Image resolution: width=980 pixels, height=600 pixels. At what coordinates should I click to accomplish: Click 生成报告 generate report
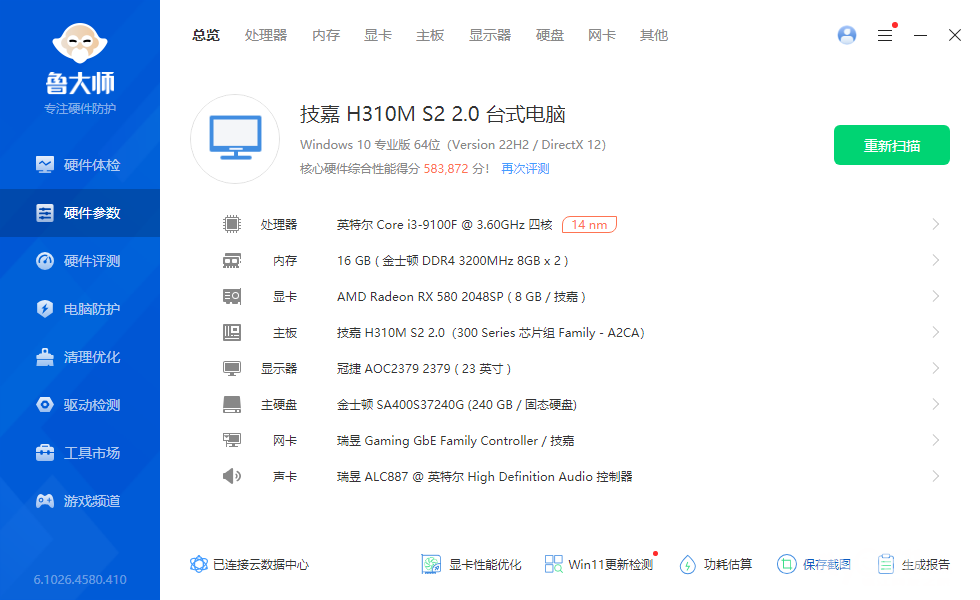coord(913,564)
